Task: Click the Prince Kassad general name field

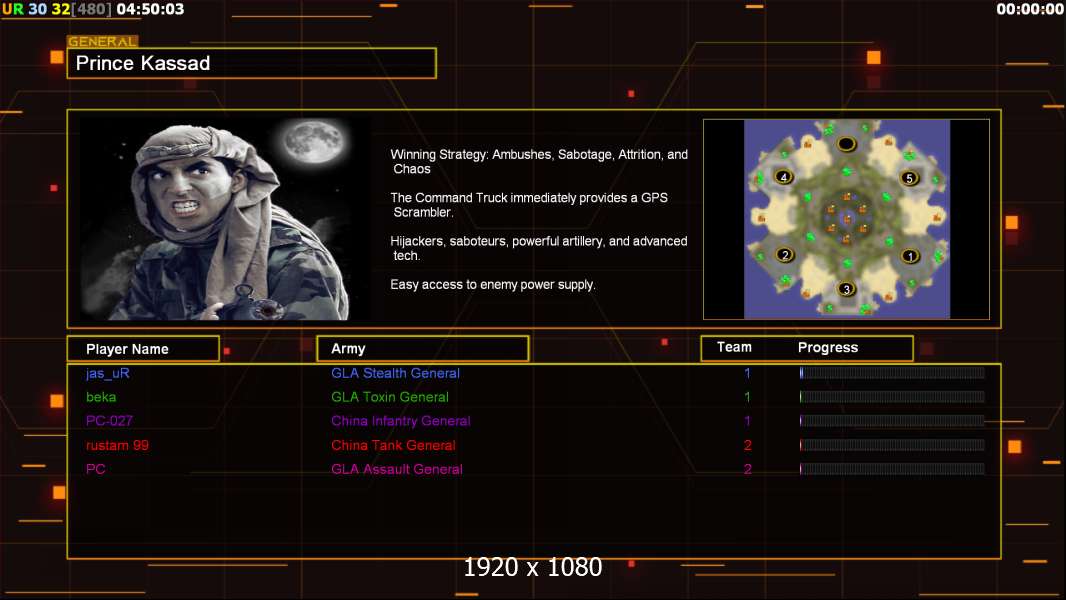Action: [252, 63]
